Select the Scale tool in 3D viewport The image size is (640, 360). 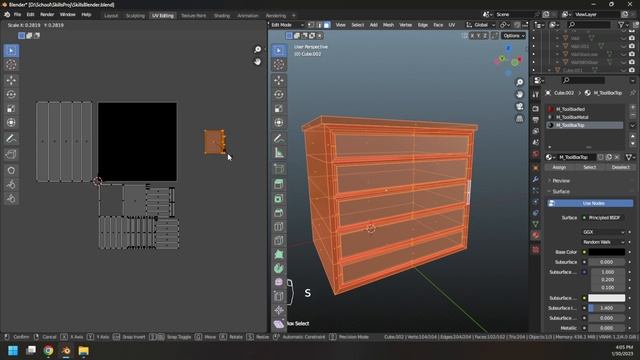point(279,109)
